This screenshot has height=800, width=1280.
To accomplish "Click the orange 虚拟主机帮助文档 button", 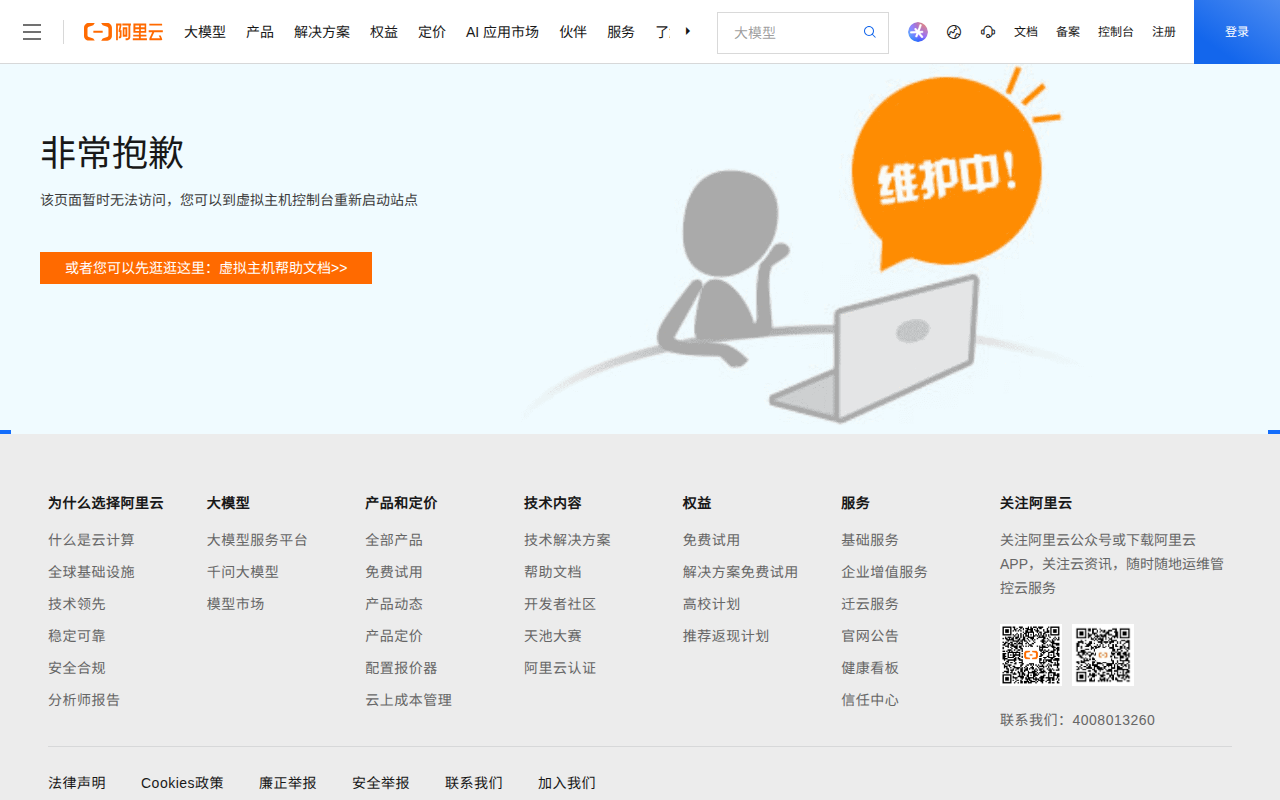I will [x=206, y=268].
